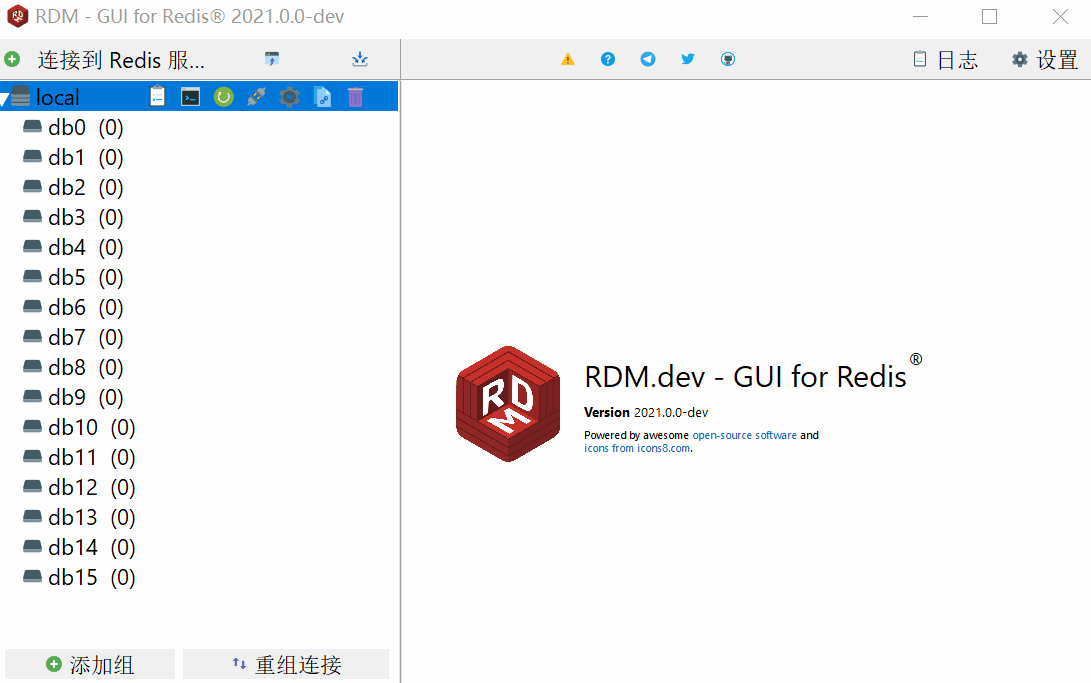Screen dimensions: 1091x683
Task: Select the db15 database
Action: tap(70, 577)
